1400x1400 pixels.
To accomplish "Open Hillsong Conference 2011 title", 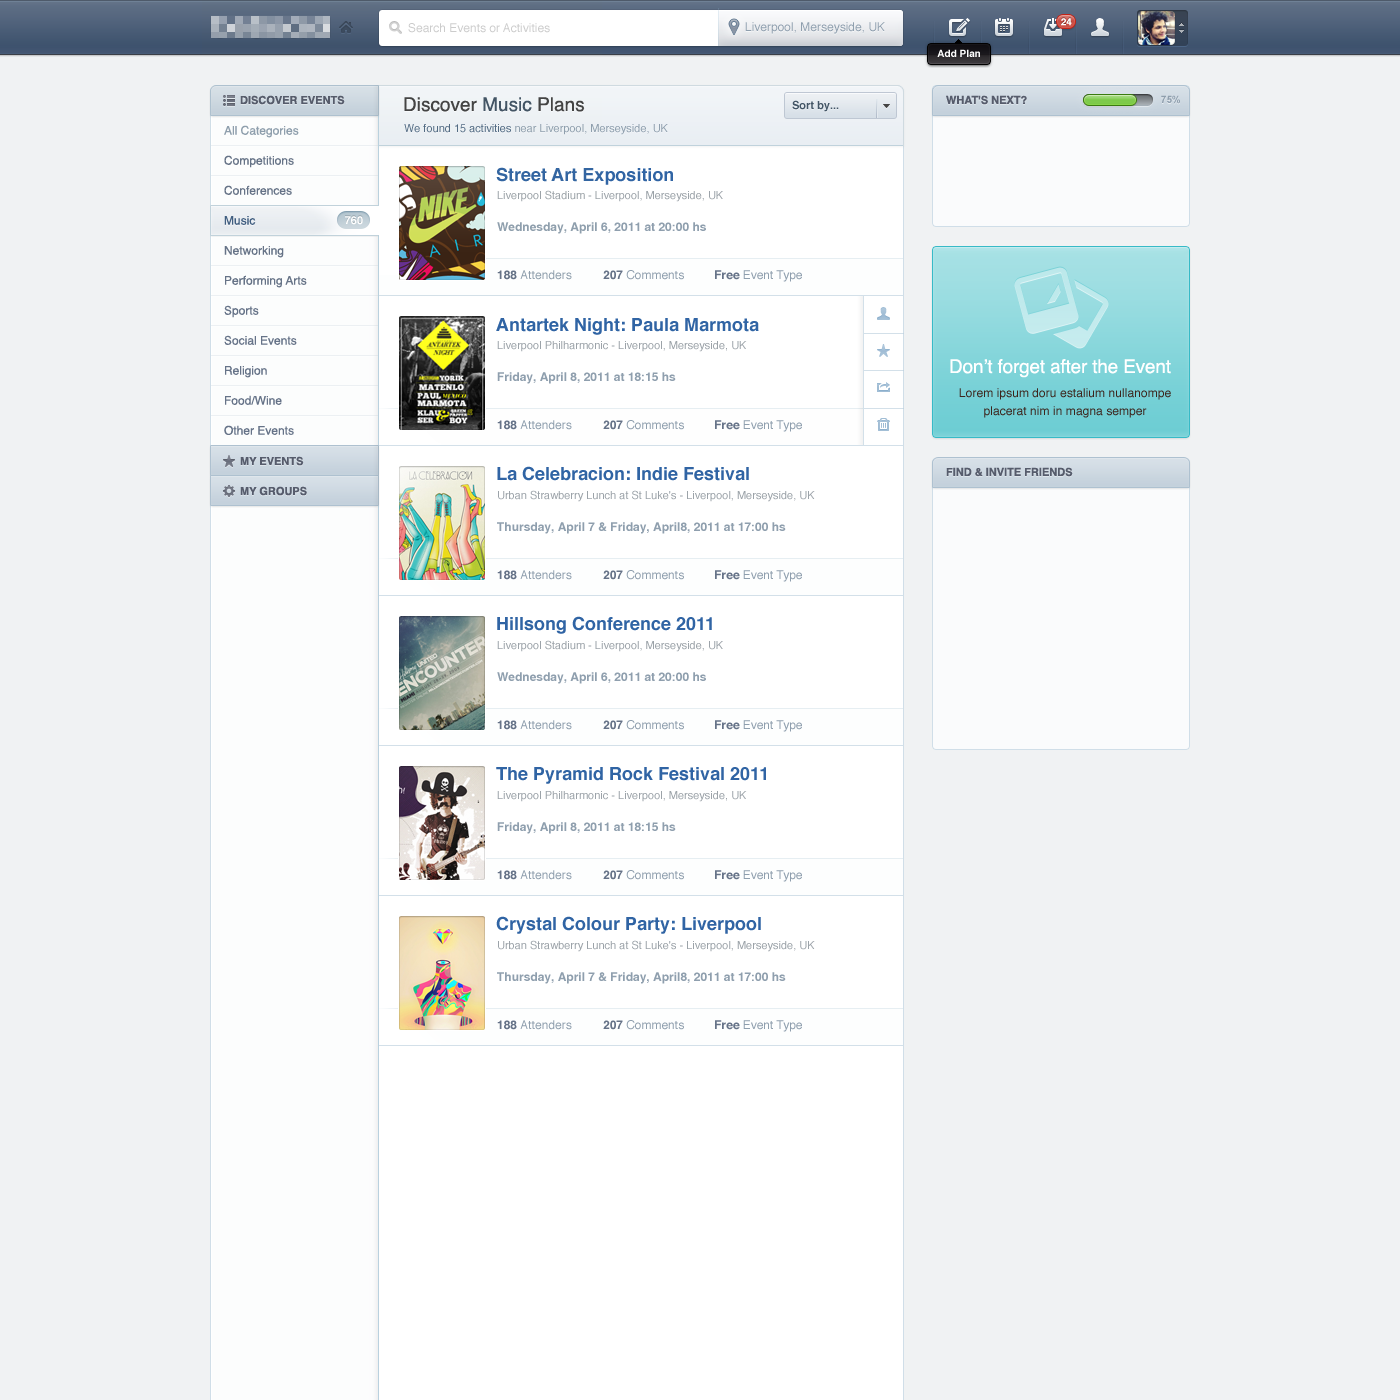I will click(x=605, y=624).
